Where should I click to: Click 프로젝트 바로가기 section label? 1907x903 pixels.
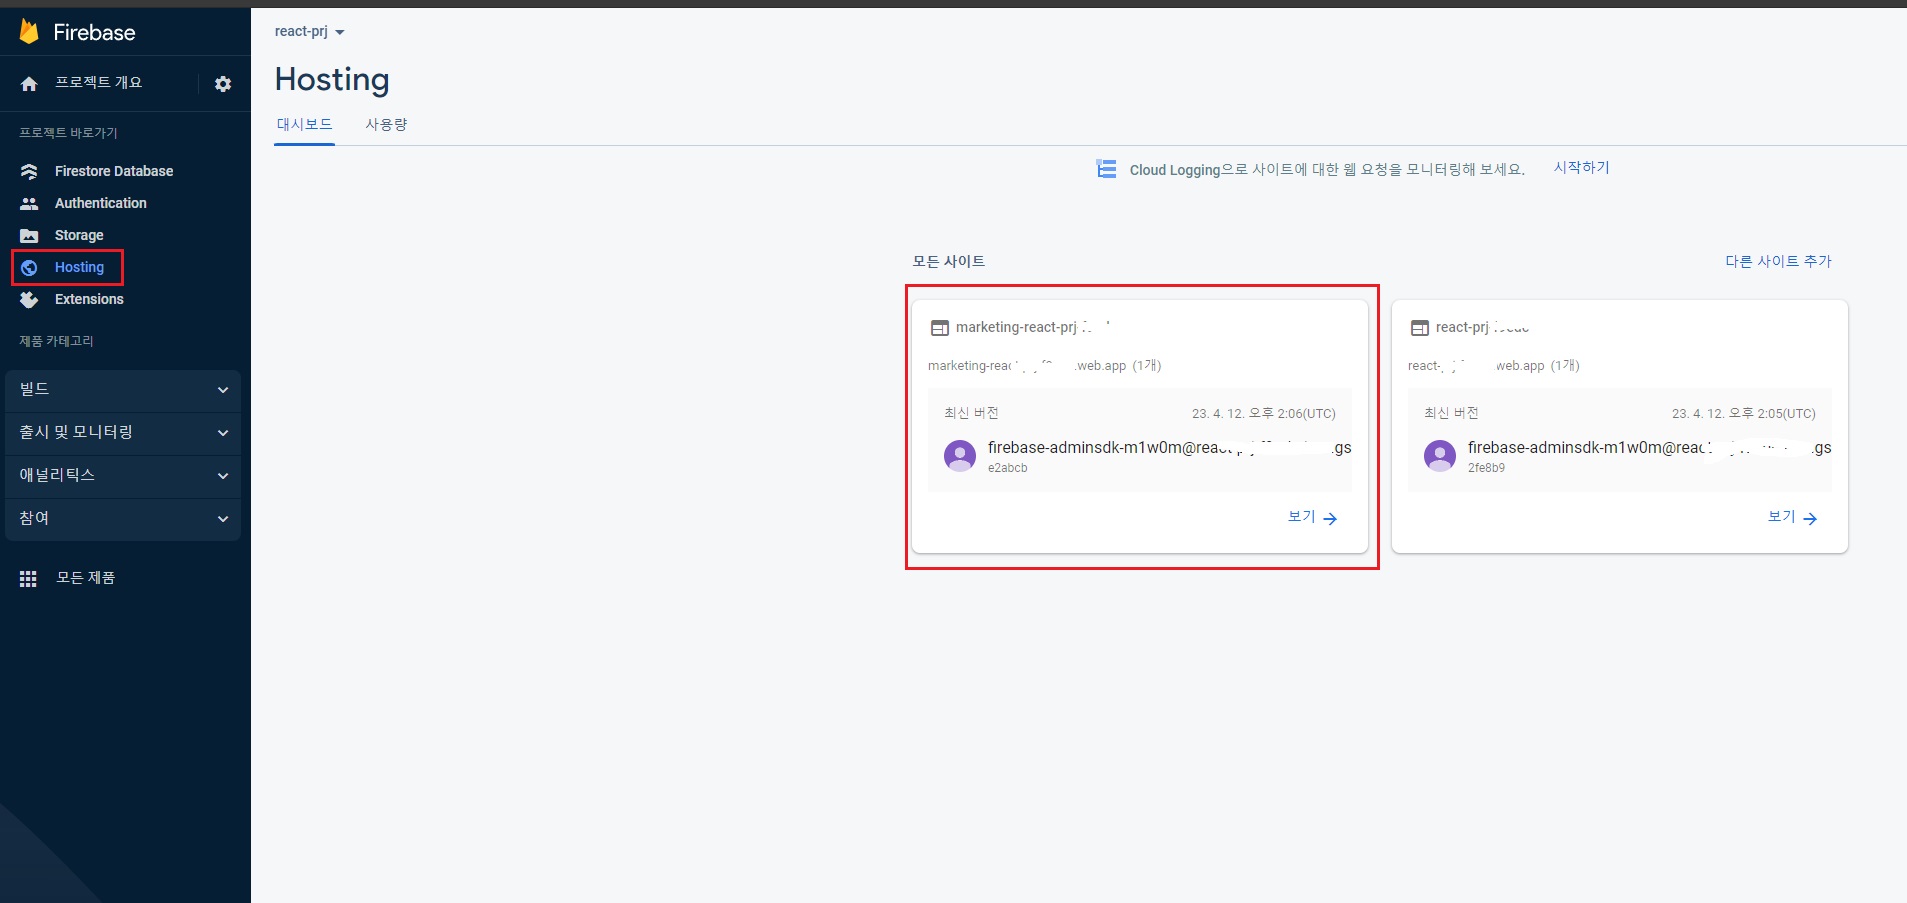point(68,133)
